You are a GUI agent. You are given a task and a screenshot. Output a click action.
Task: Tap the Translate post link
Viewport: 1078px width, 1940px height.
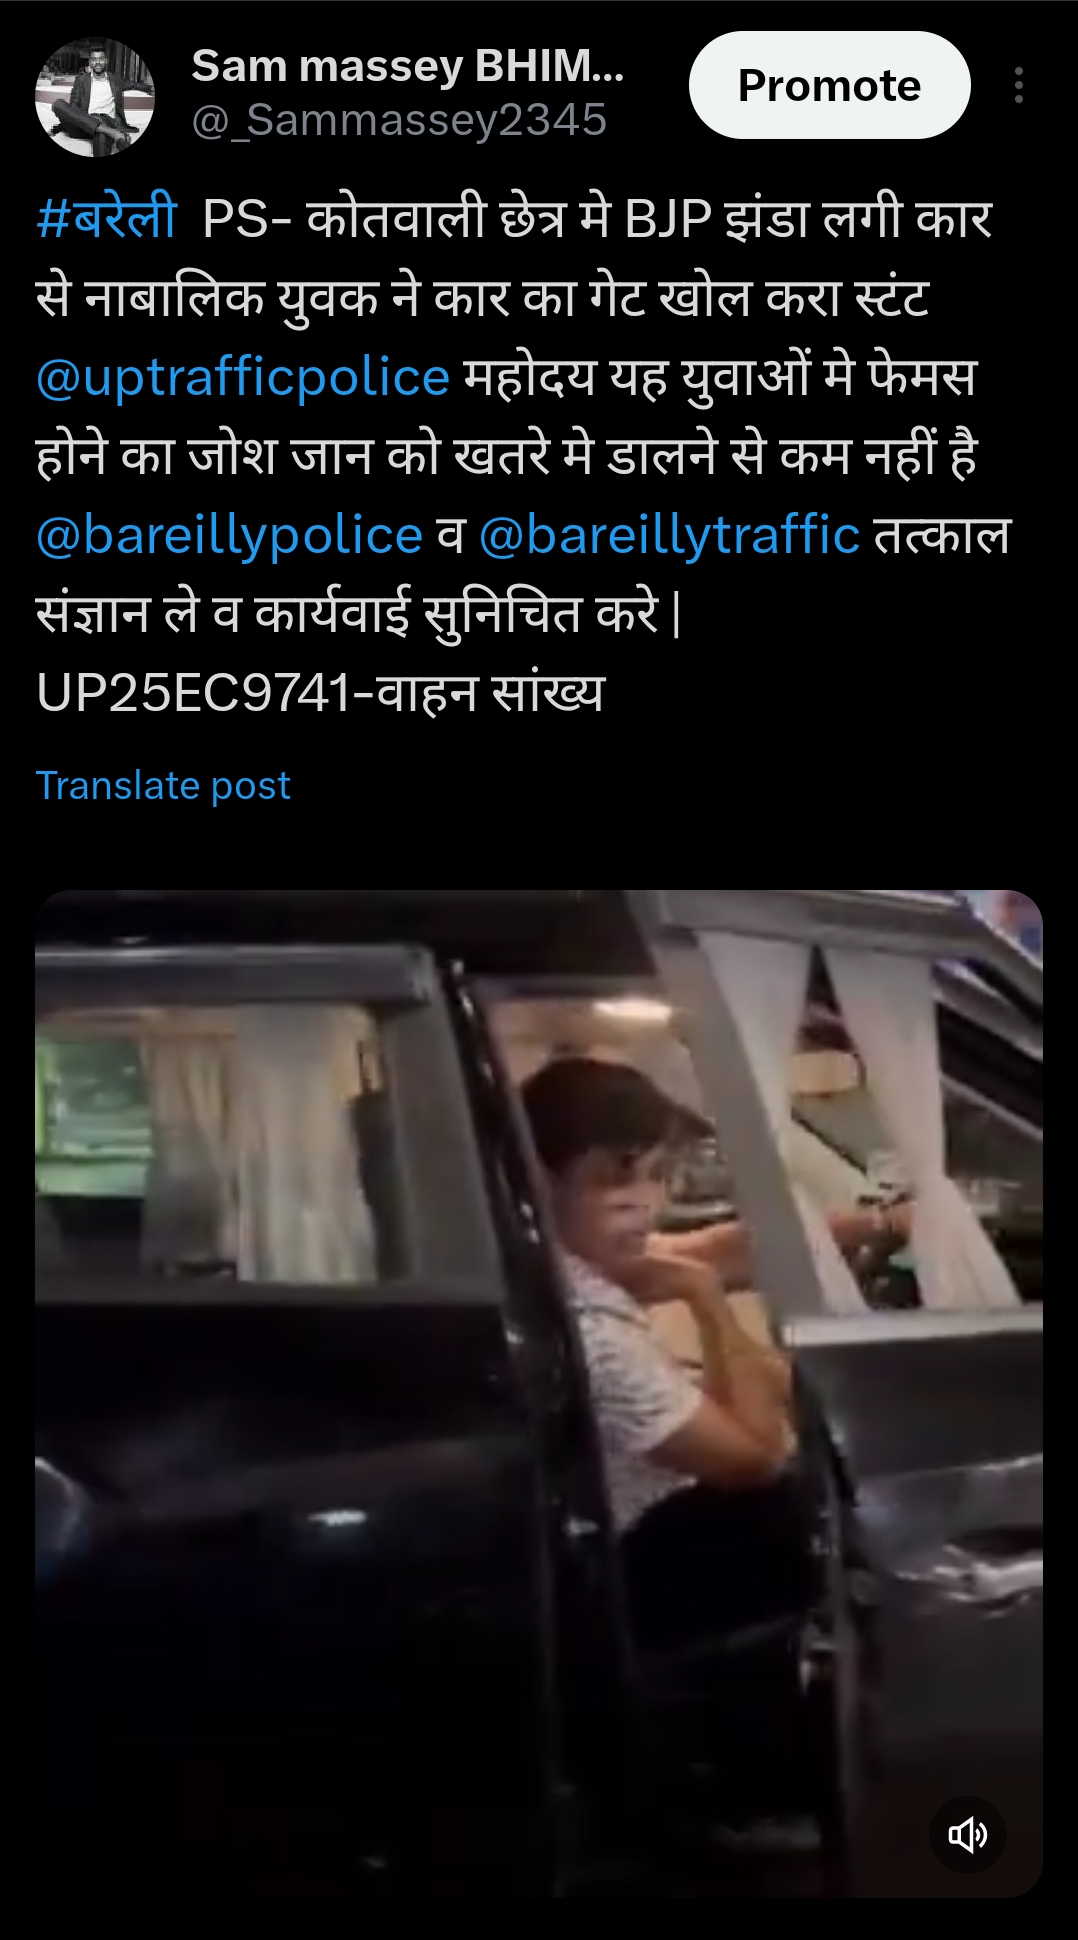click(x=163, y=785)
